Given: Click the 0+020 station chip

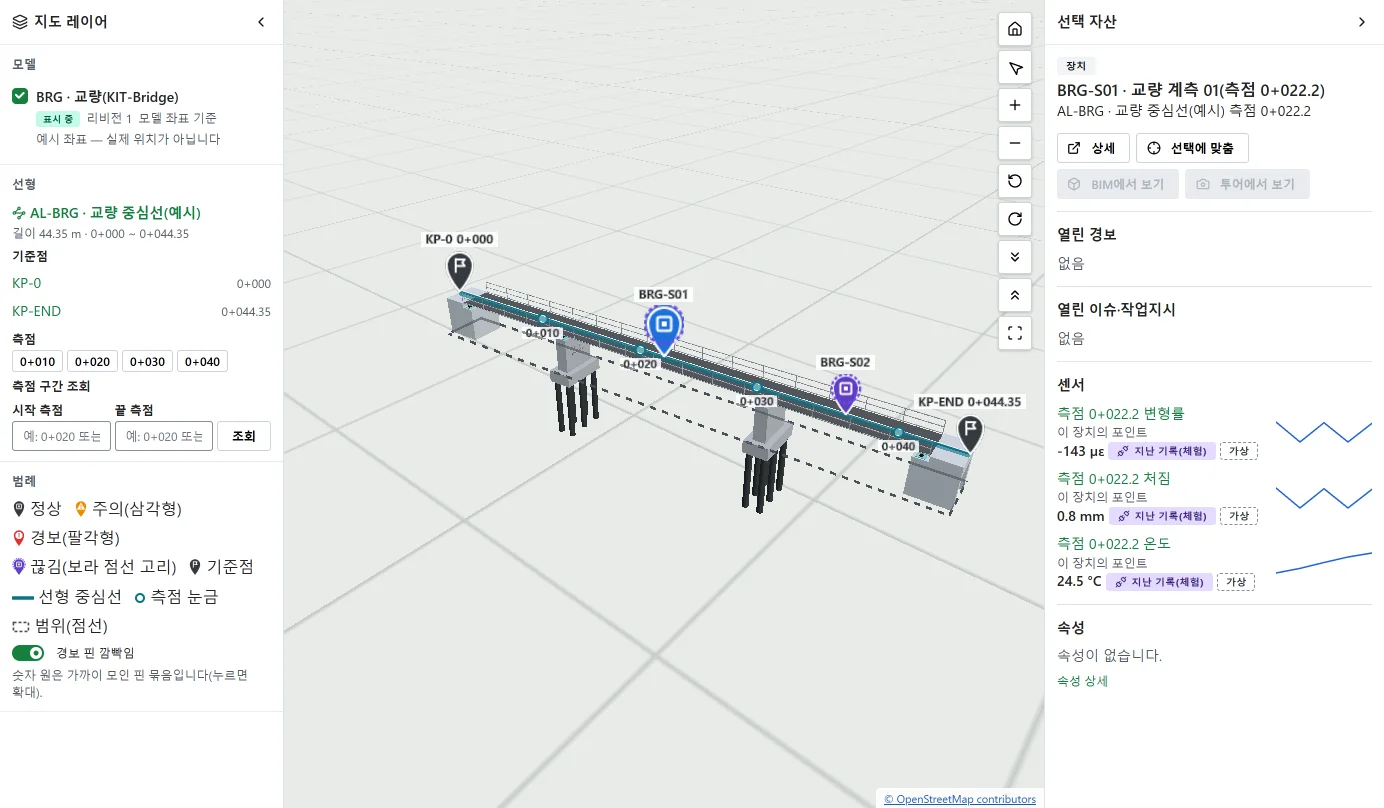Looking at the screenshot, I should 92,361.
